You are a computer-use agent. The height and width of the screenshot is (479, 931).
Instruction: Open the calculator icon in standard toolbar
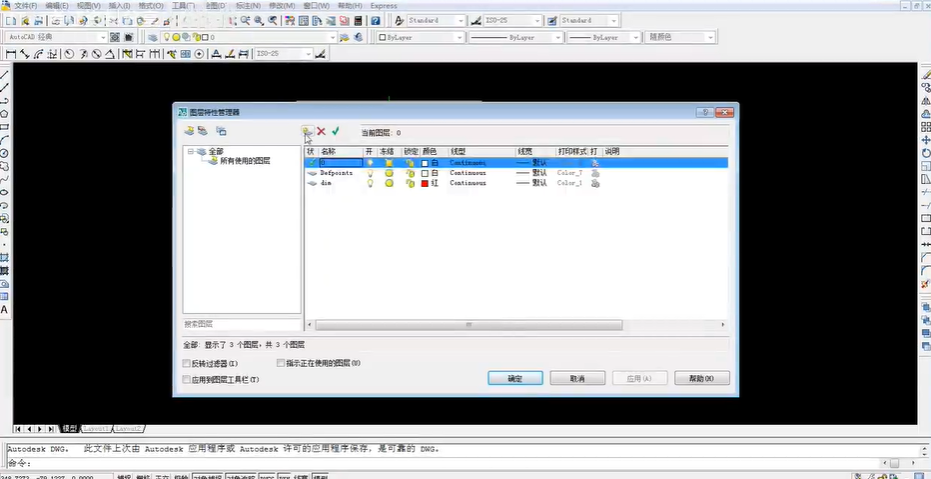pyautogui.click(x=358, y=21)
